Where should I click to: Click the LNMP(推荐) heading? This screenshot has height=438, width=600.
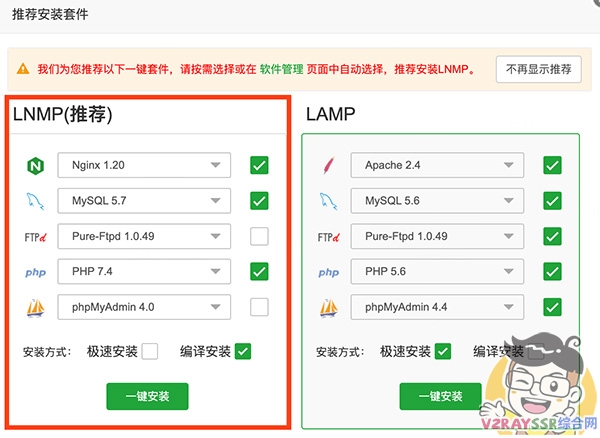click(x=63, y=114)
